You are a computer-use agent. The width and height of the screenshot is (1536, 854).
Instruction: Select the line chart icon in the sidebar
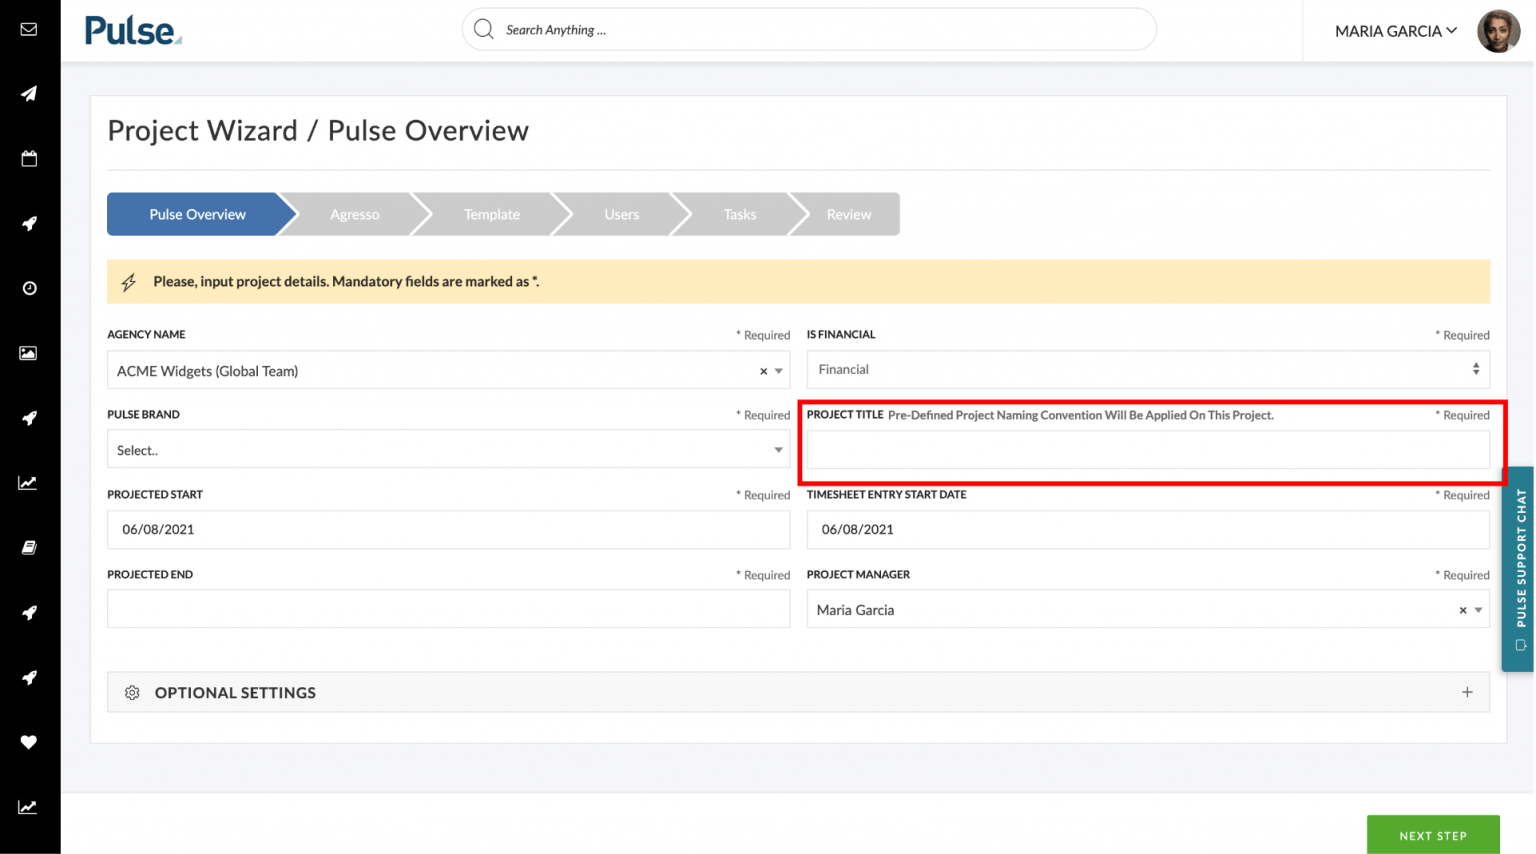[x=29, y=482]
